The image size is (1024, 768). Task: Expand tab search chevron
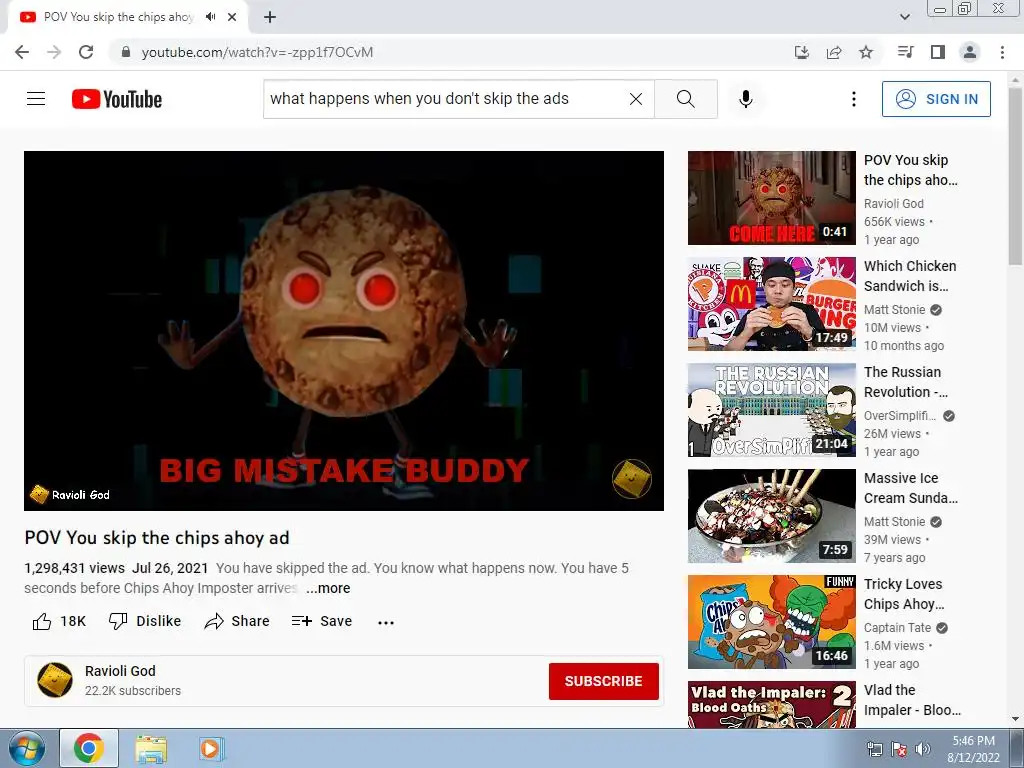905,17
